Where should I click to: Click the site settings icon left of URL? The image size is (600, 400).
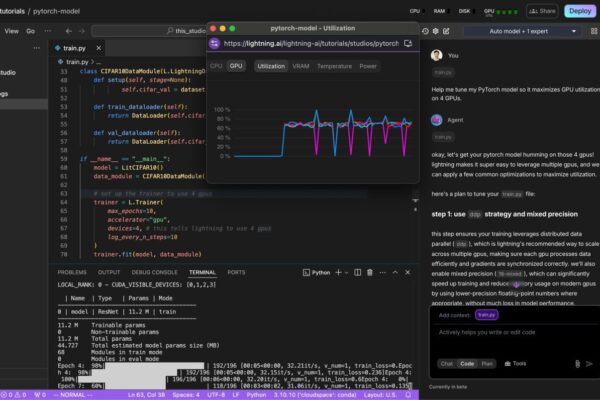214,44
